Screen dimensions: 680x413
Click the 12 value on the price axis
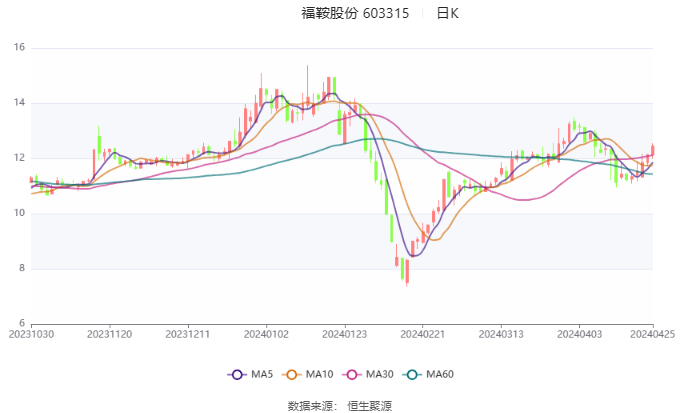click(x=18, y=158)
